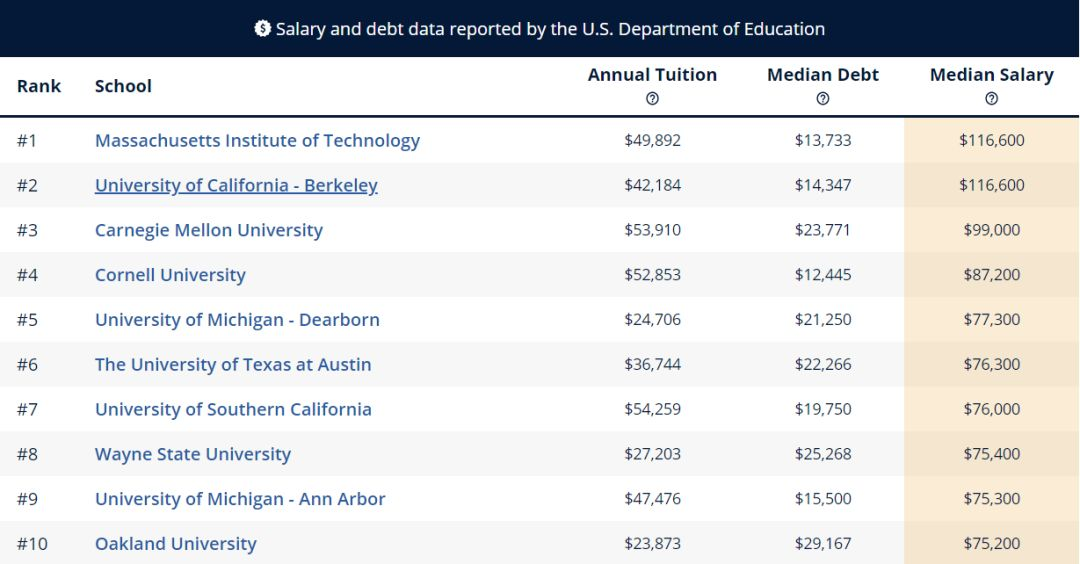Click the help icon under Median Debt
Viewport: 1080px width, 564px height.
click(x=822, y=99)
